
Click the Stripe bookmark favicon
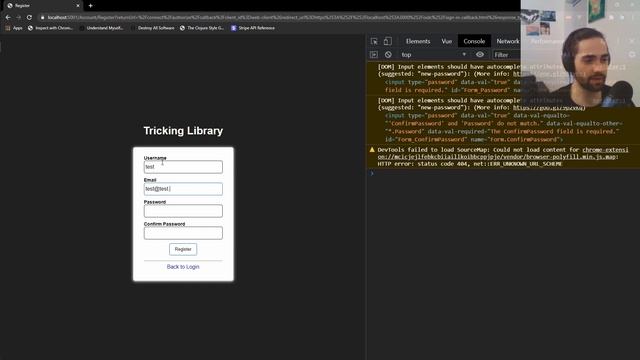(x=233, y=28)
